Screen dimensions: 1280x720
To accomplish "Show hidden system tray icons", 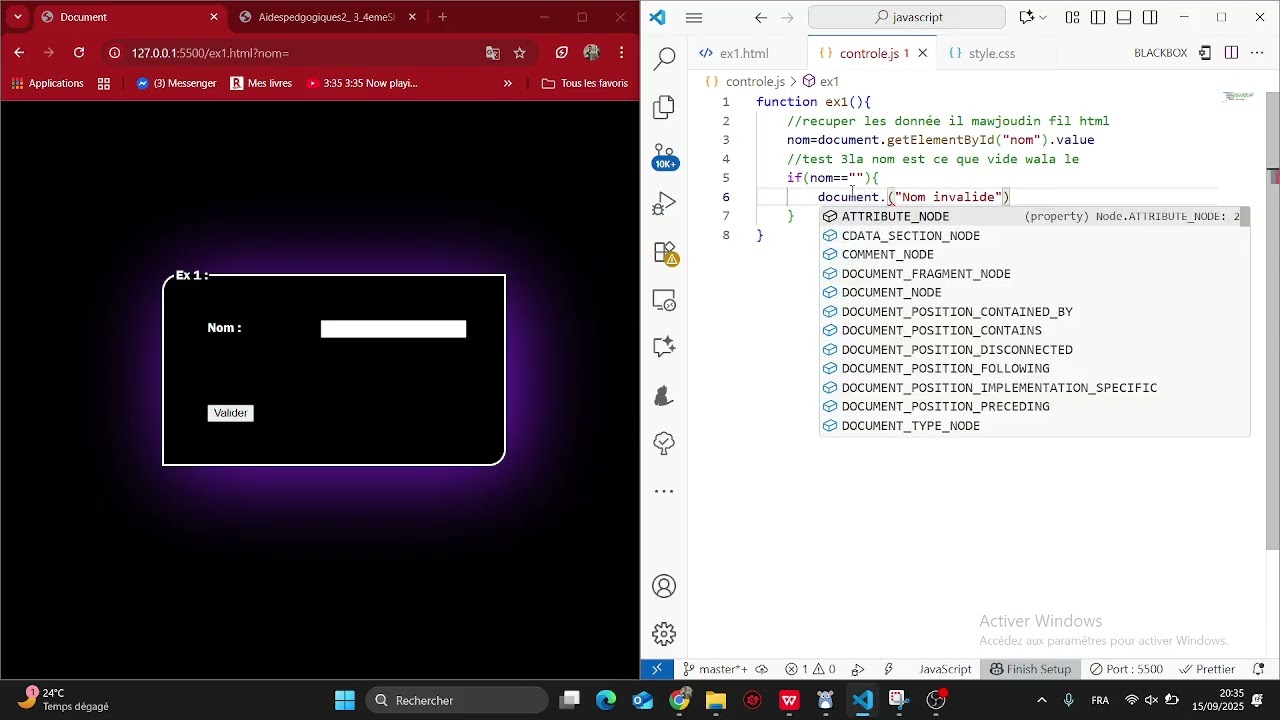I will 1042,700.
